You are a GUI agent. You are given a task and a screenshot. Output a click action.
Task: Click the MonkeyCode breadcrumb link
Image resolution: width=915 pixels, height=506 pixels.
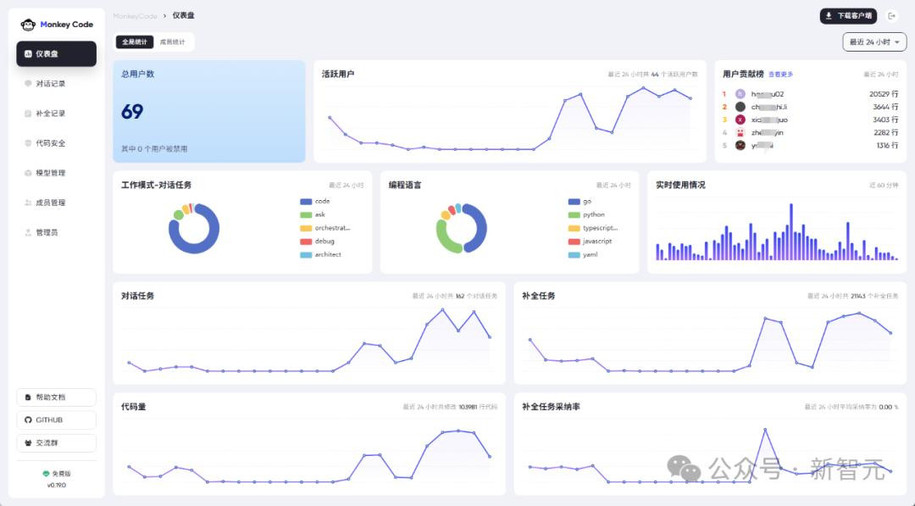(x=135, y=16)
